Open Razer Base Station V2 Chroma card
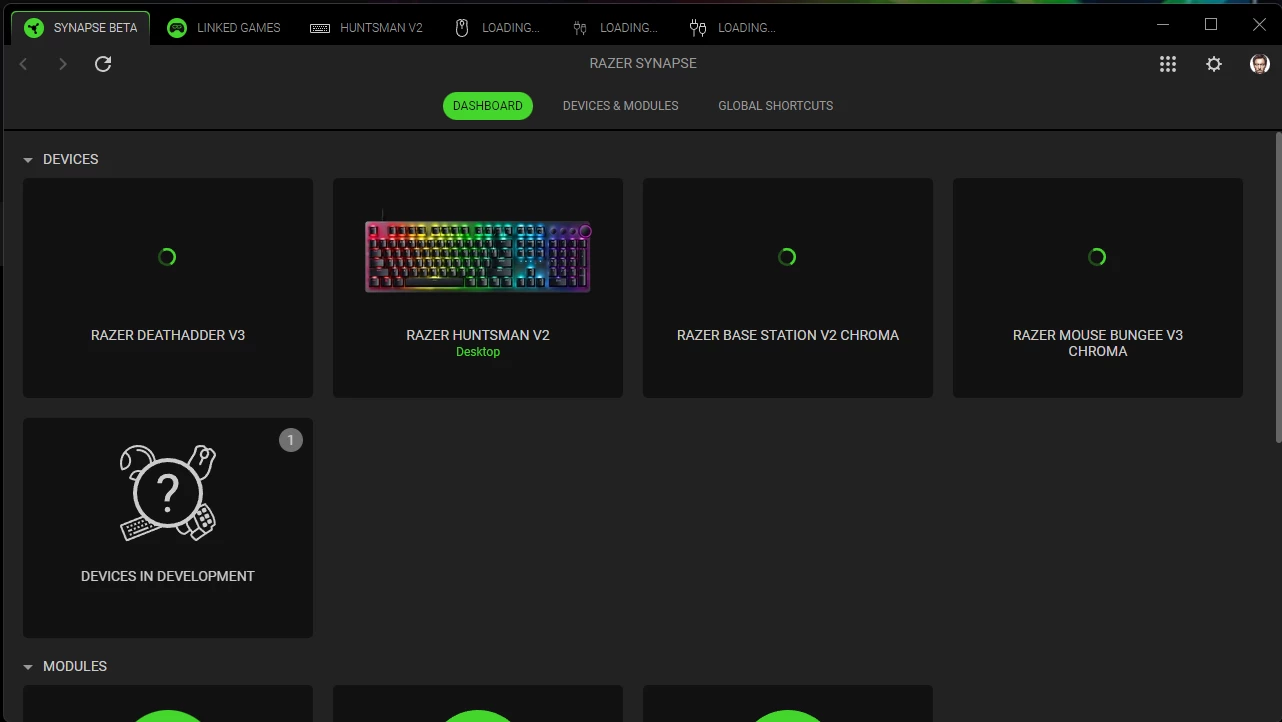Screen dimensions: 1282x722 (788, 288)
